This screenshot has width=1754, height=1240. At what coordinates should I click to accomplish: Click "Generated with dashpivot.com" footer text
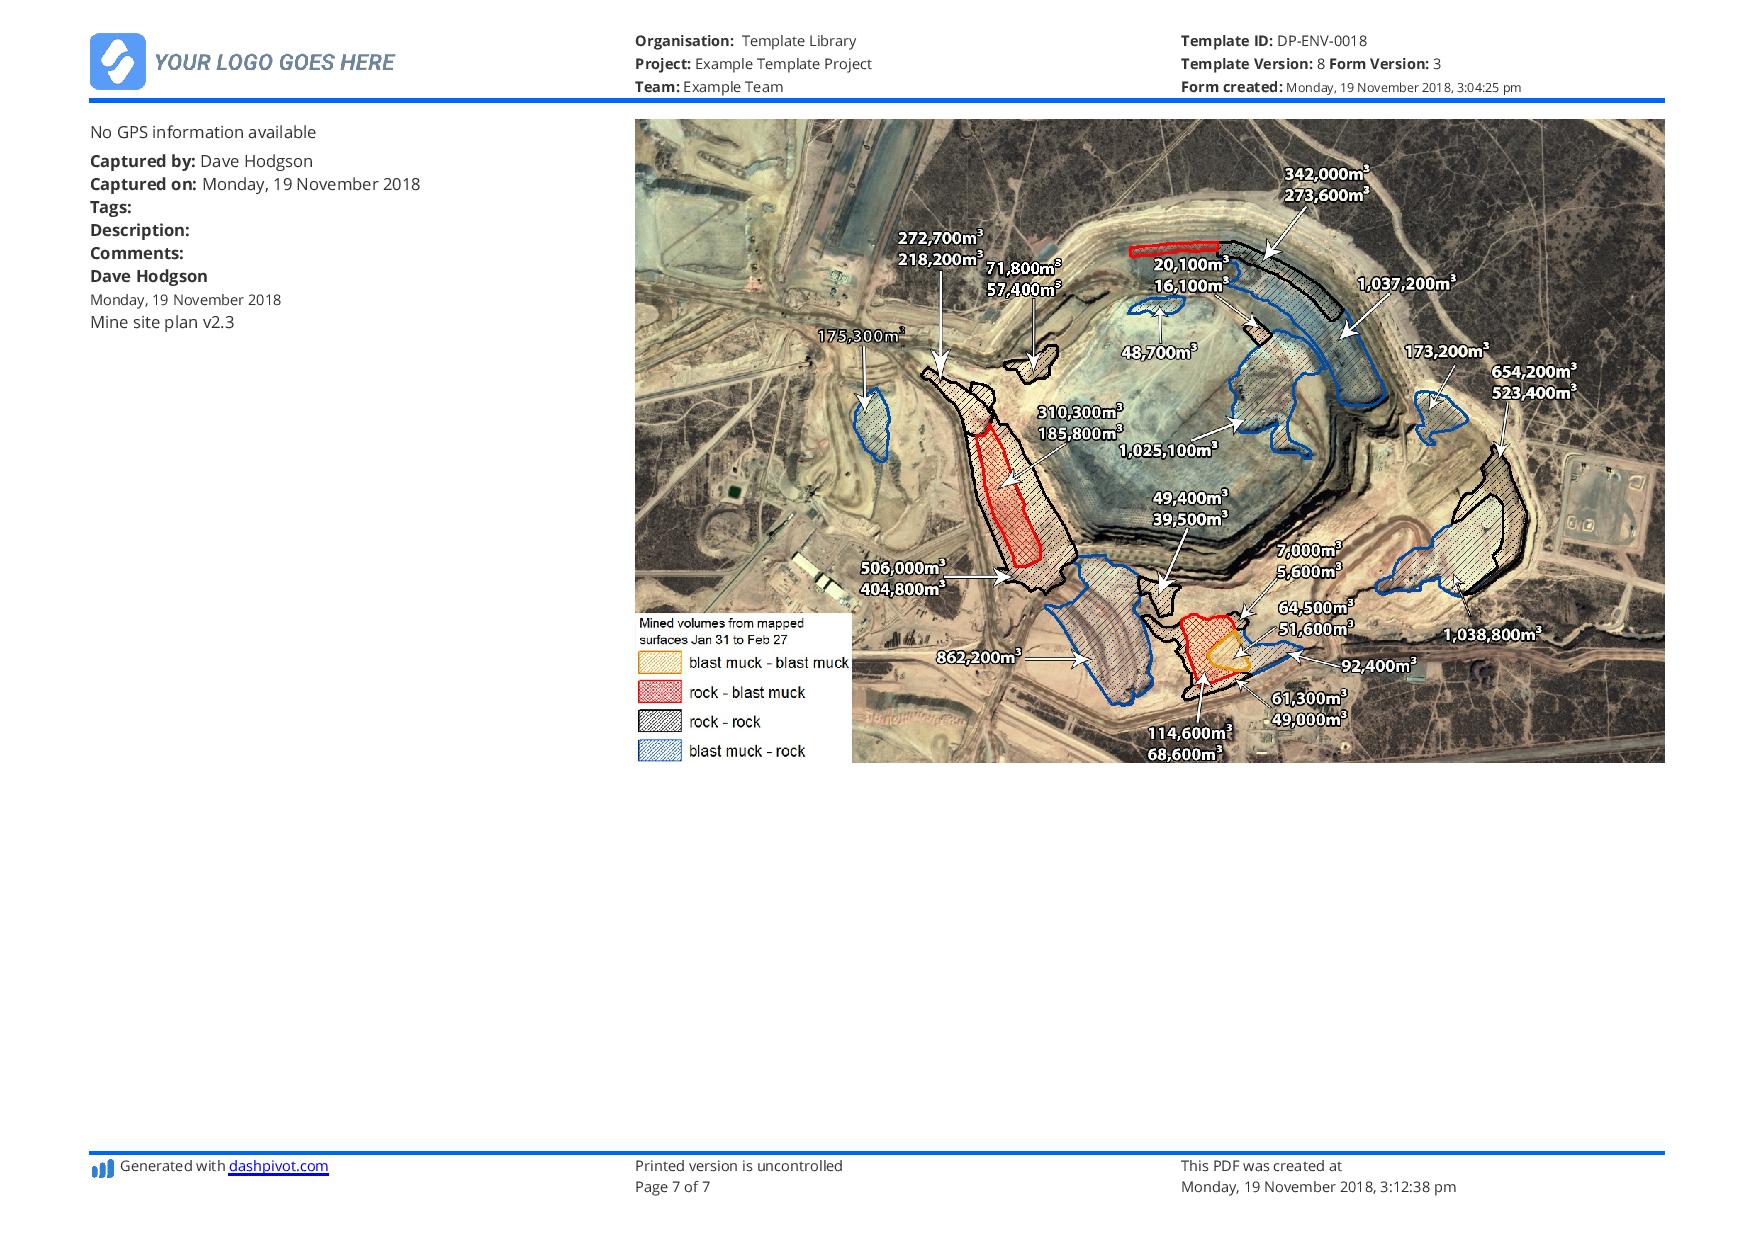[225, 1166]
